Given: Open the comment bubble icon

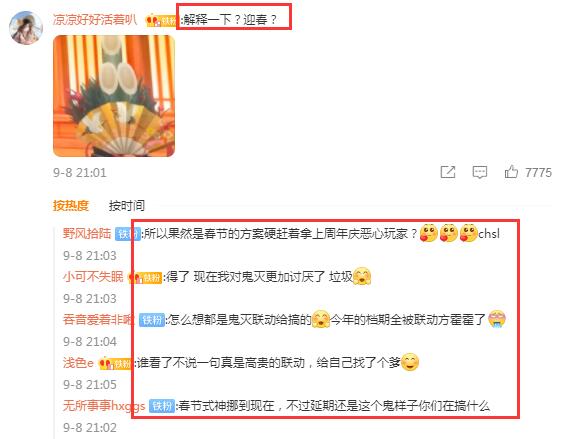Looking at the screenshot, I should (479, 172).
